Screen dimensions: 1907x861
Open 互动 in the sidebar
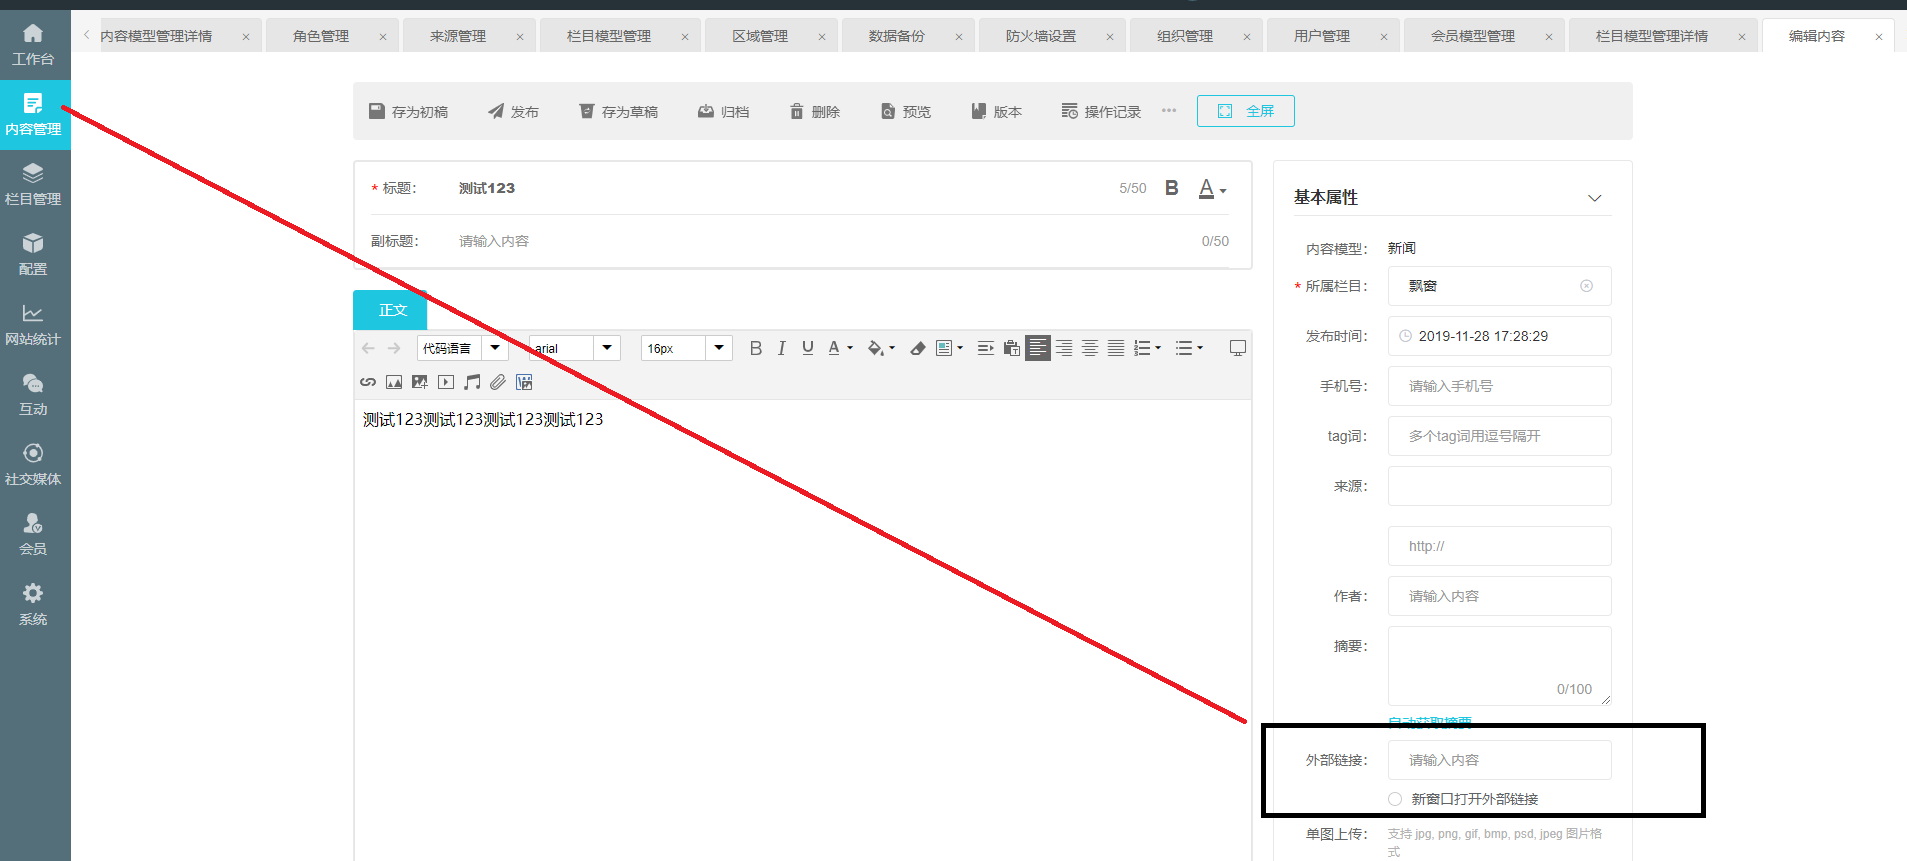coord(33,395)
